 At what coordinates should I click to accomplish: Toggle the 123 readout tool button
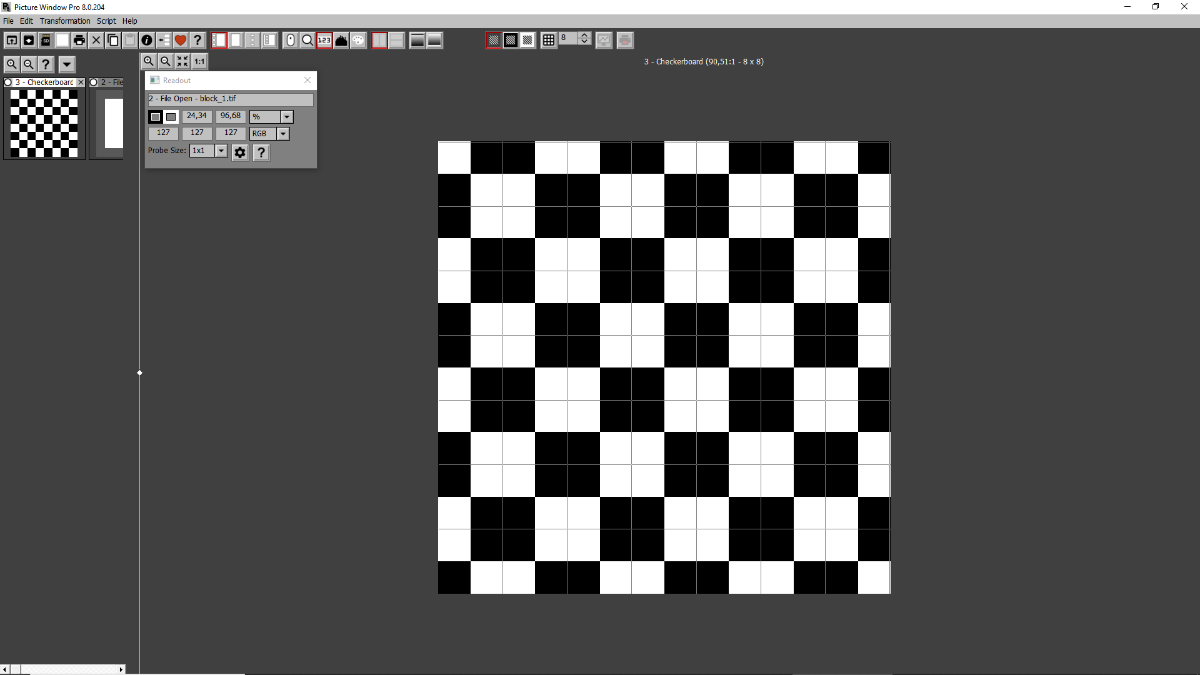point(324,40)
